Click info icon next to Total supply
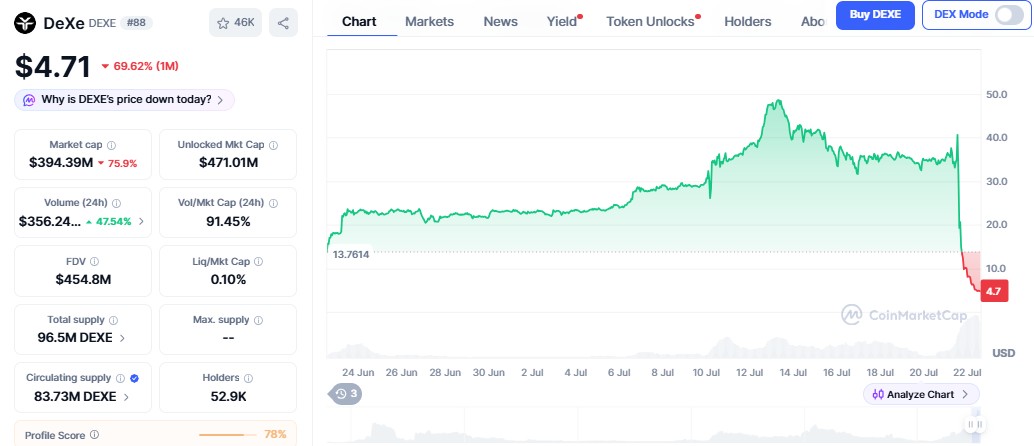This screenshot has width=1034, height=446. click(x=113, y=320)
